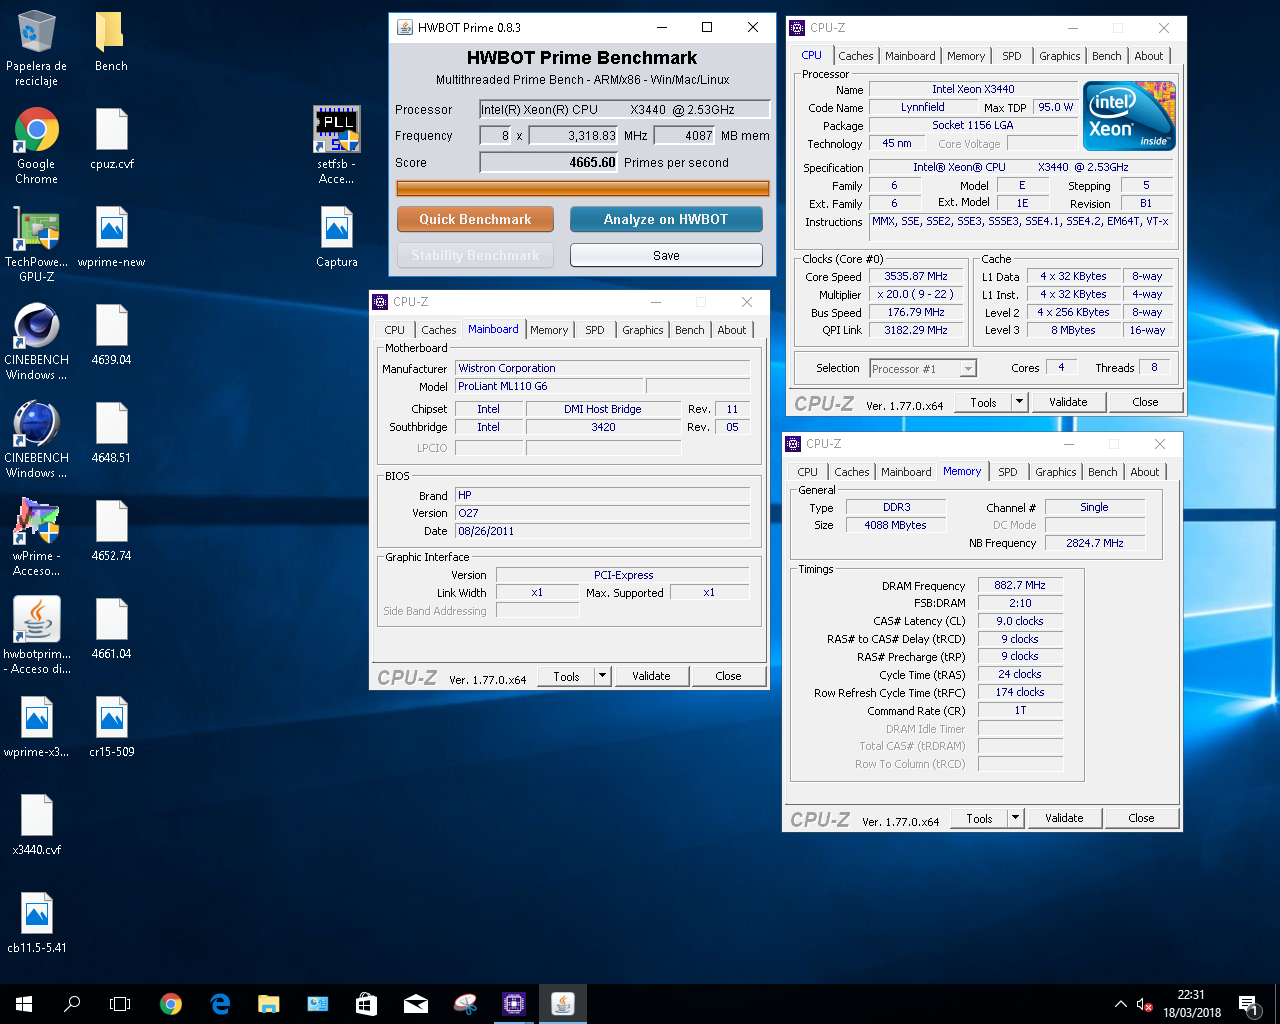Open the cr15-509 image file
1280x1024 pixels.
(x=111, y=726)
